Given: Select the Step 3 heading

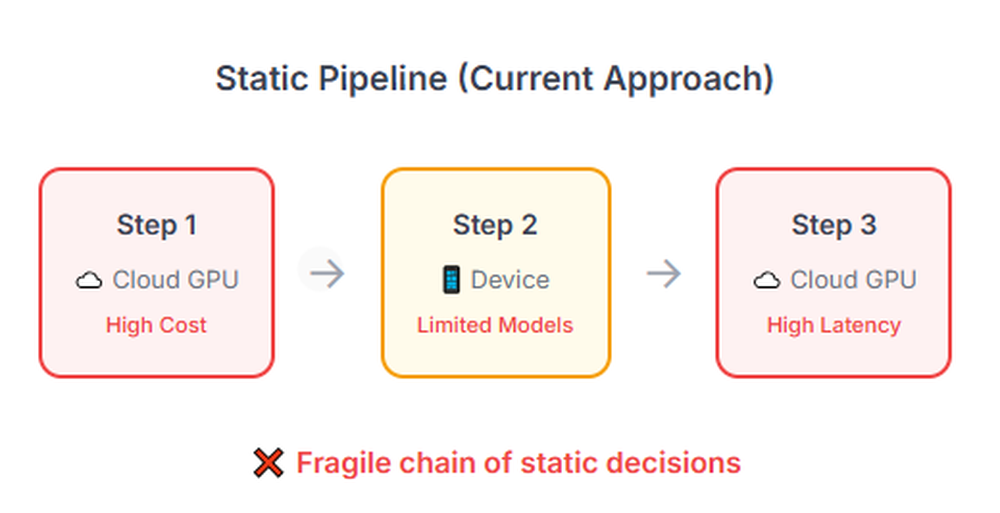Looking at the screenshot, I should (834, 225).
